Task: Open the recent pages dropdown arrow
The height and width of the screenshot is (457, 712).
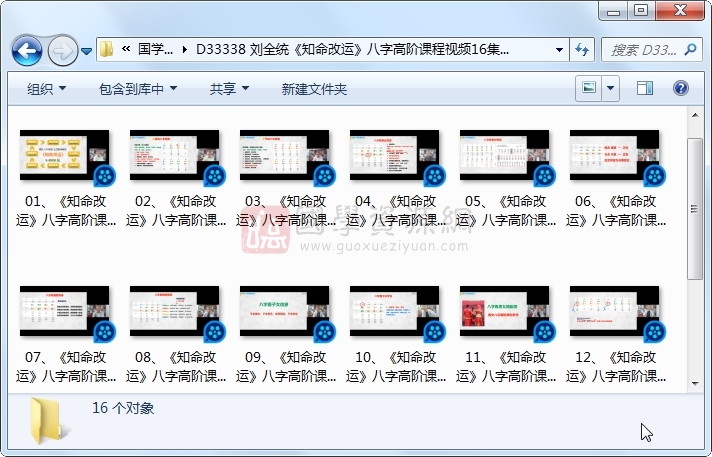Action: point(86,51)
